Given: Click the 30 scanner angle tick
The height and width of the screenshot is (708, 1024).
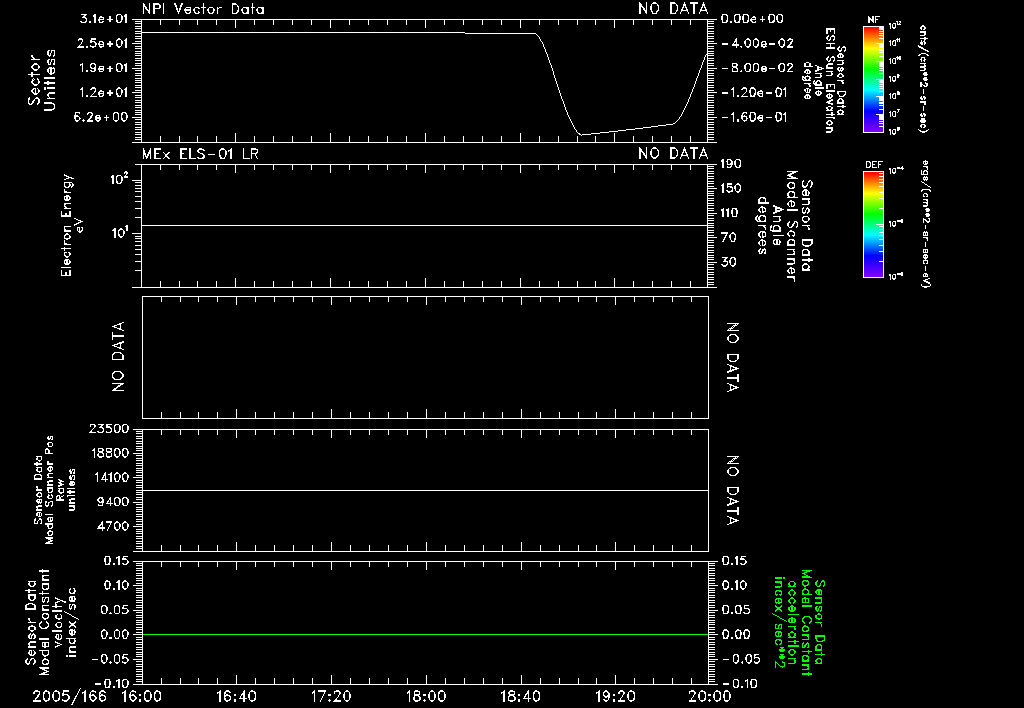Looking at the screenshot, I should pos(728,262).
